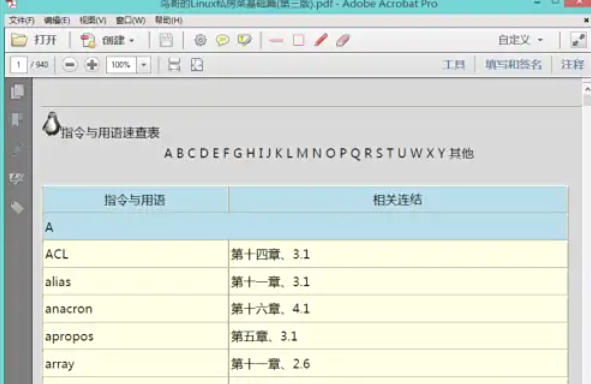Jump to letter A in index
This screenshot has height=384, width=591.
(168, 153)
